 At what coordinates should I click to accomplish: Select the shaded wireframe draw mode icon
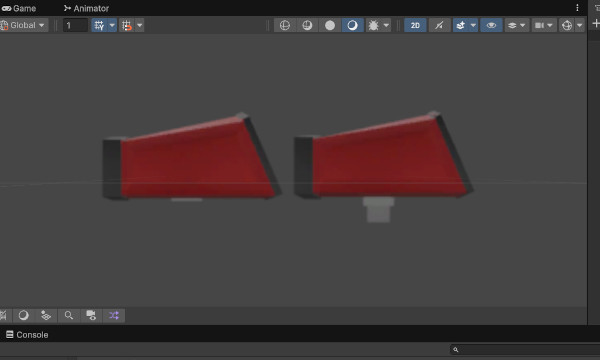pos(307,25)
